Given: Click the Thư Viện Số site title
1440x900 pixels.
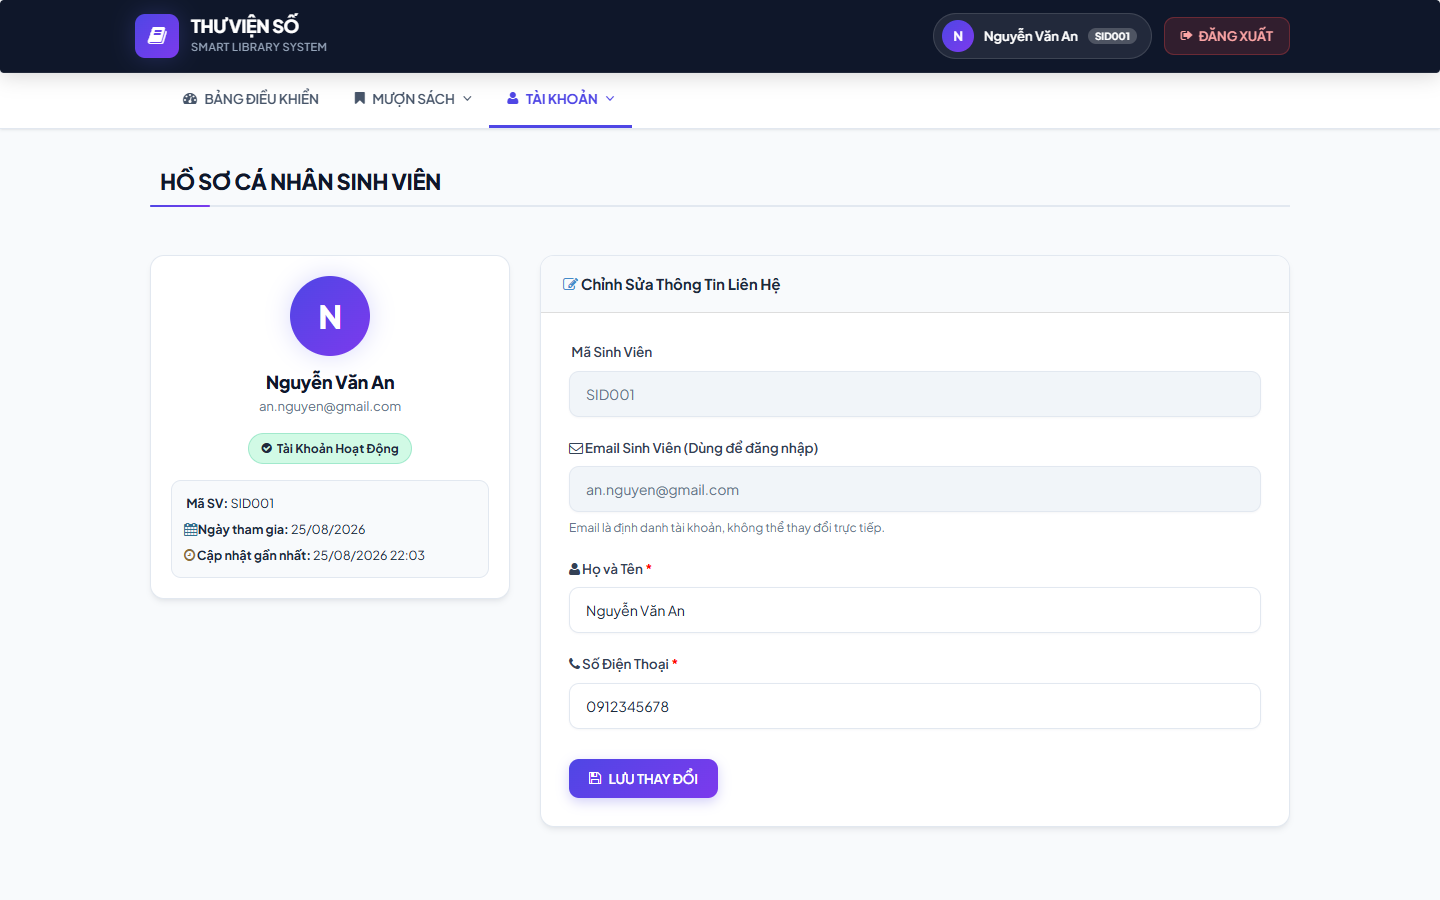Looking at the screenshot, I should click(245, 27).
